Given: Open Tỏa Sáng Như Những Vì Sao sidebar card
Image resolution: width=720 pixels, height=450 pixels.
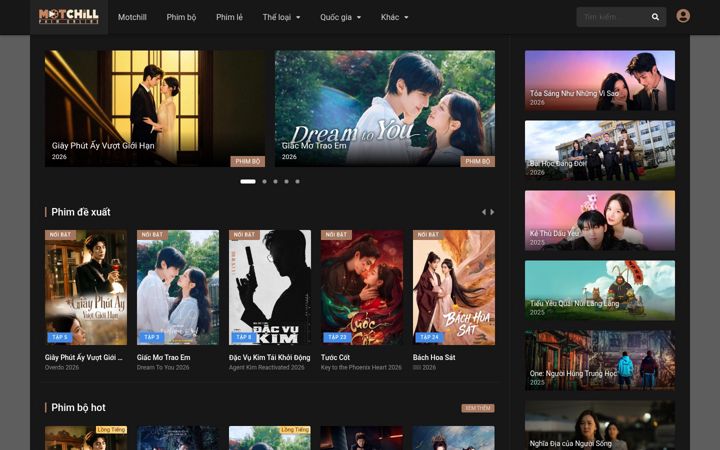Looking at the screenshot, I should (x=600, y=80).
